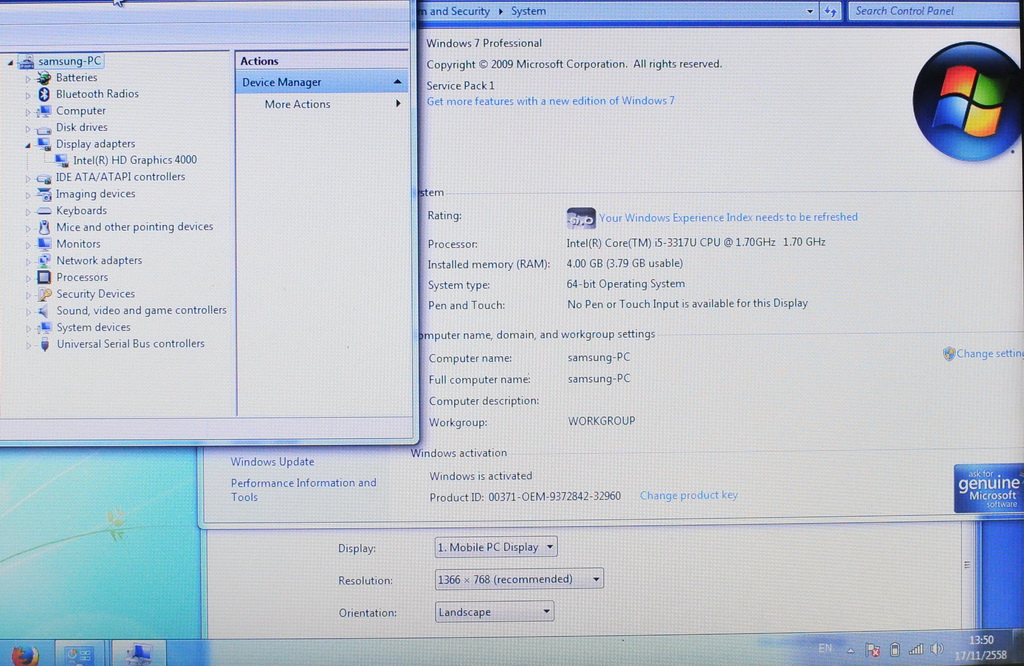Click the processor value Intel Core i5-3317U
Image resolution: width=1024 pixels, height=666 pixels.
coord(696,242)
